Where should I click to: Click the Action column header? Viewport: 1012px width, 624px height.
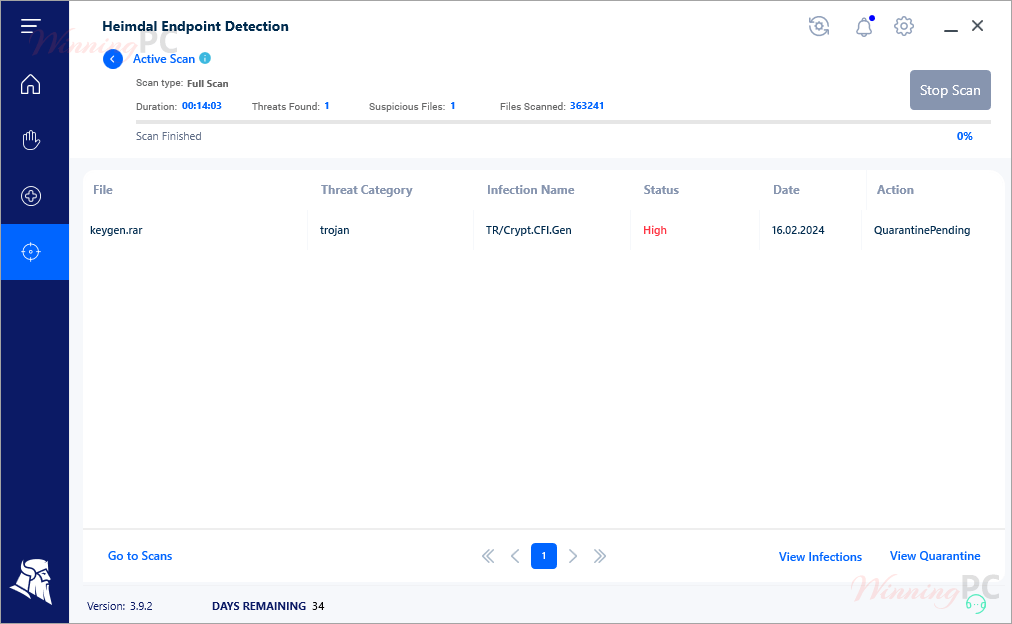point(895,190)
